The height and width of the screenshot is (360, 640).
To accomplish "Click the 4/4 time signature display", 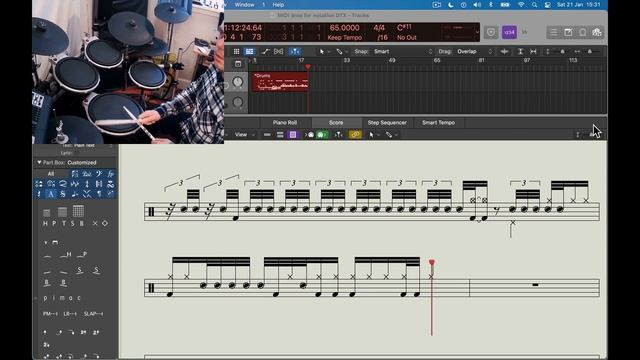I will [x=379, y=28].
